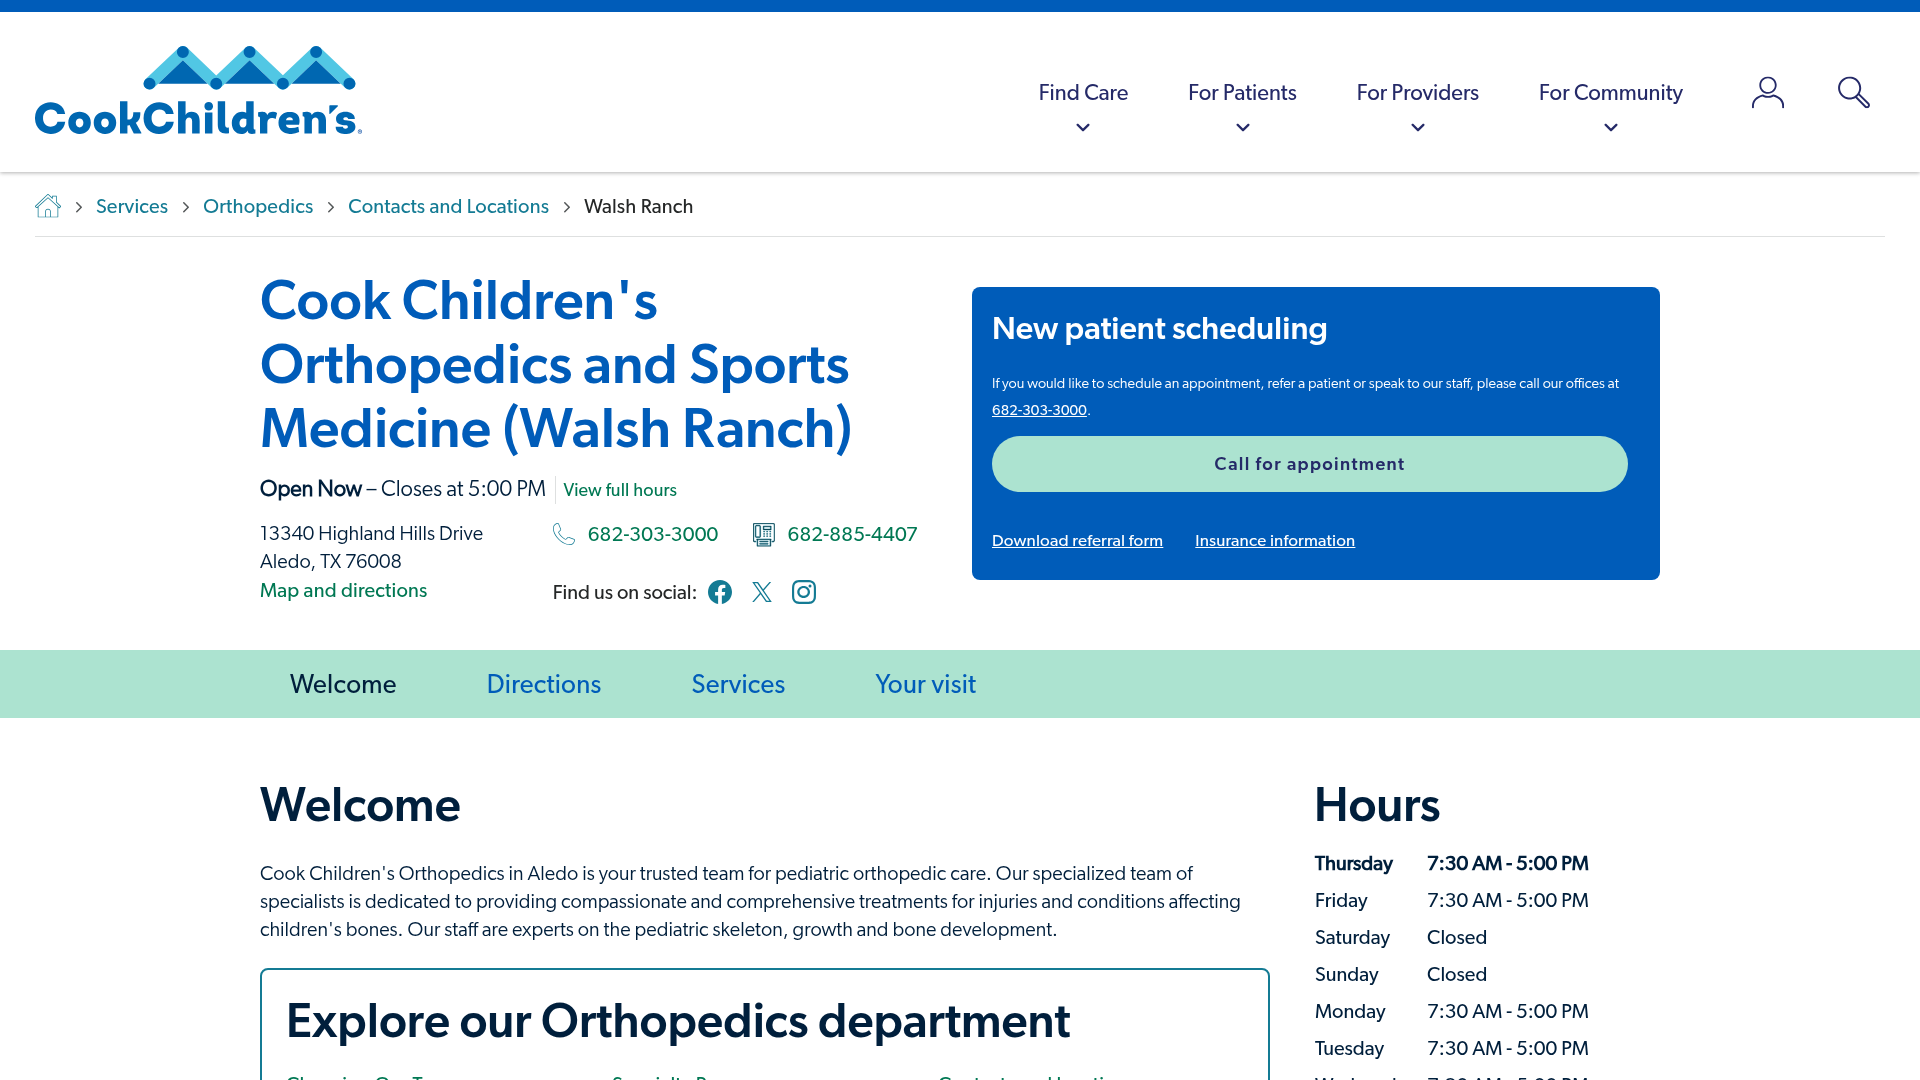Click the home icon in breadcrumbs

coord(47,206)
